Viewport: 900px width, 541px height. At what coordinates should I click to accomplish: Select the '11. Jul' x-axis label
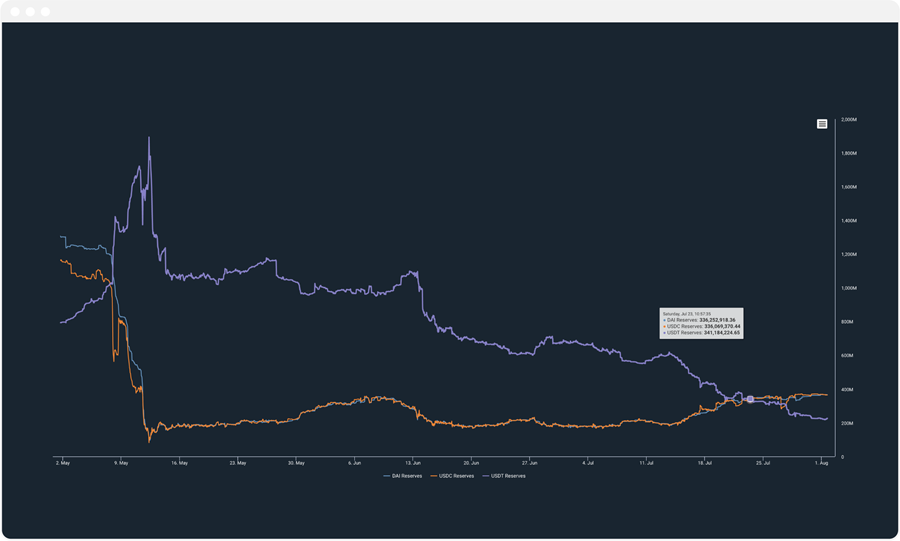tap(646, 463)
